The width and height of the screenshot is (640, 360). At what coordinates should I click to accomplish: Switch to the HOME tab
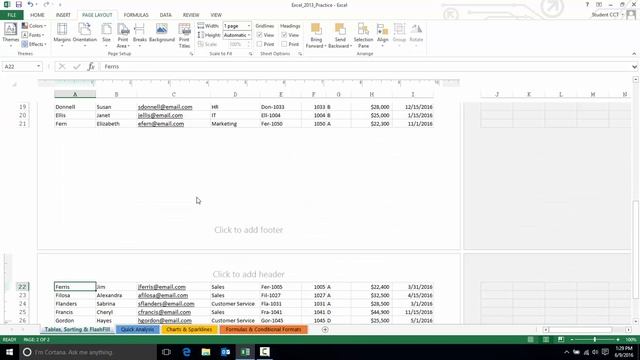(x=37, y=15)
